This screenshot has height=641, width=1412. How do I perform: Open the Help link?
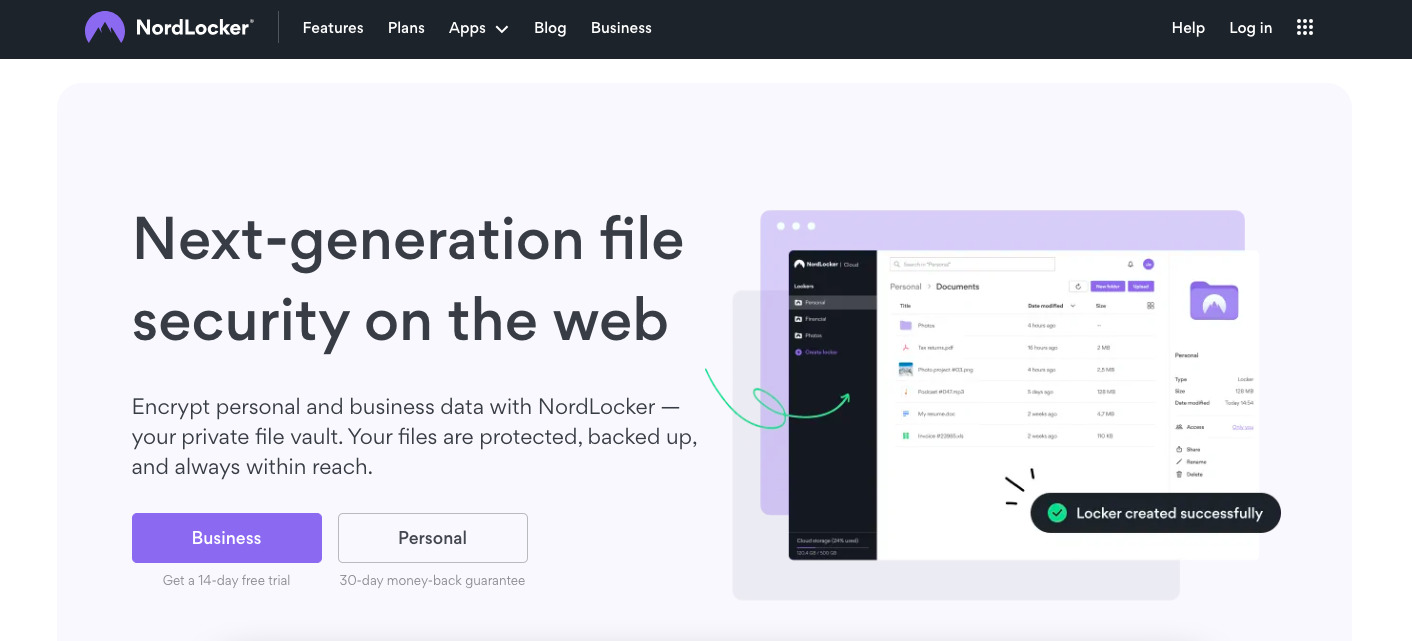pos(1188,28)
